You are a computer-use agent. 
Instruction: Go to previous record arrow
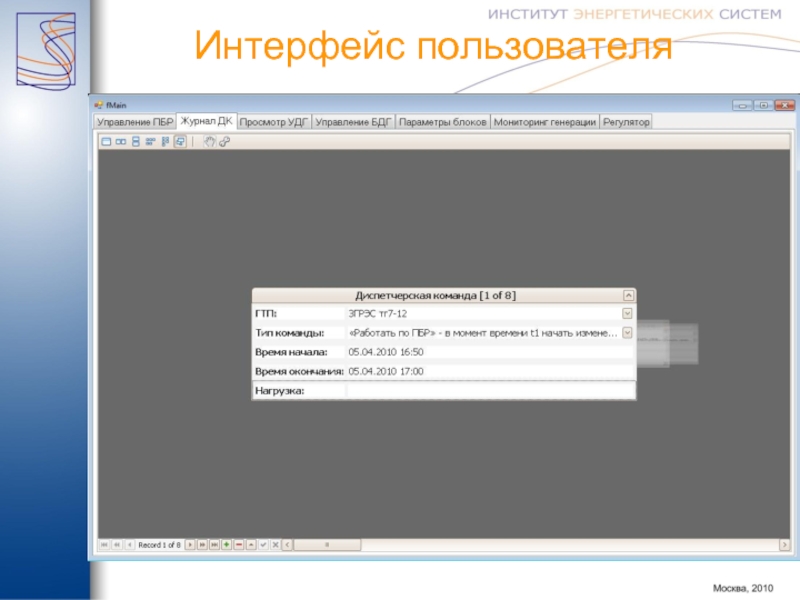[130, 545]
